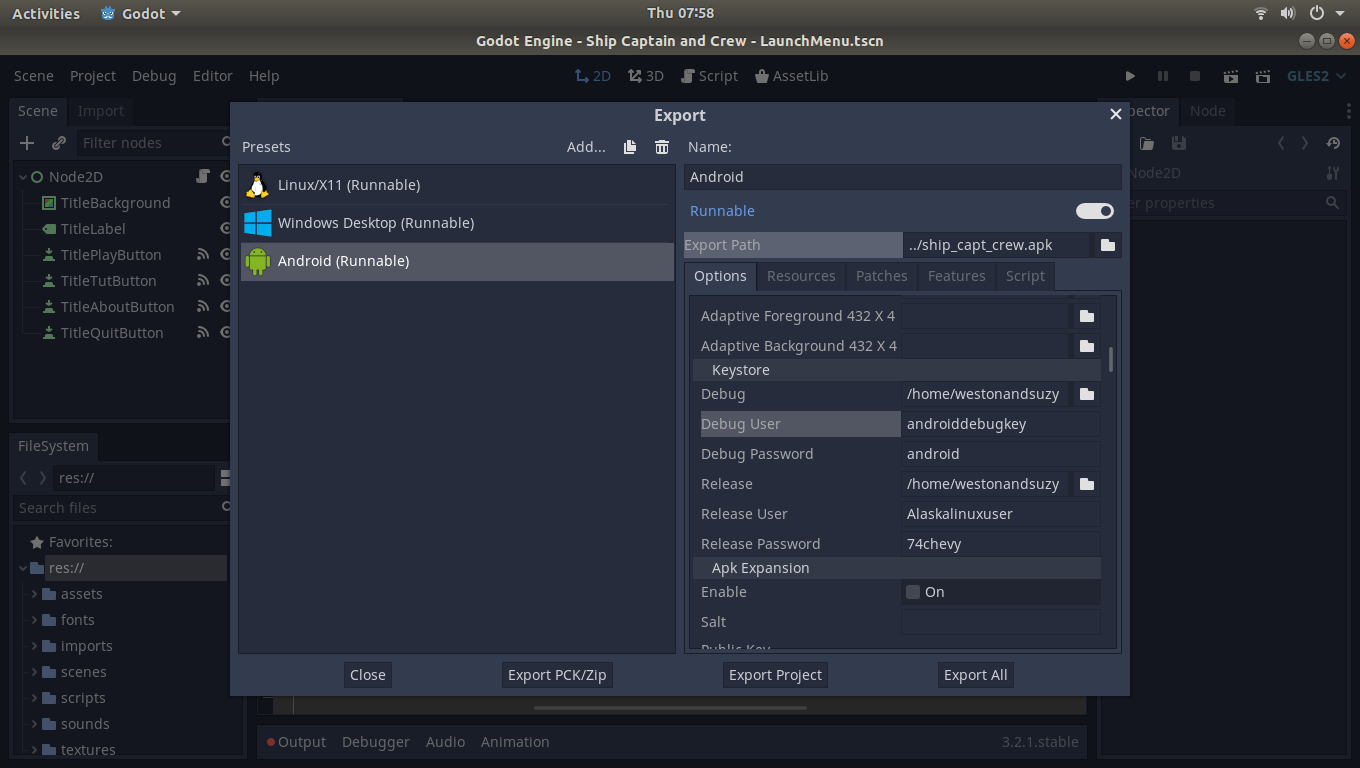Click the duplicate preset icon
1360x768 pixels.
click(x=630, y=147)
